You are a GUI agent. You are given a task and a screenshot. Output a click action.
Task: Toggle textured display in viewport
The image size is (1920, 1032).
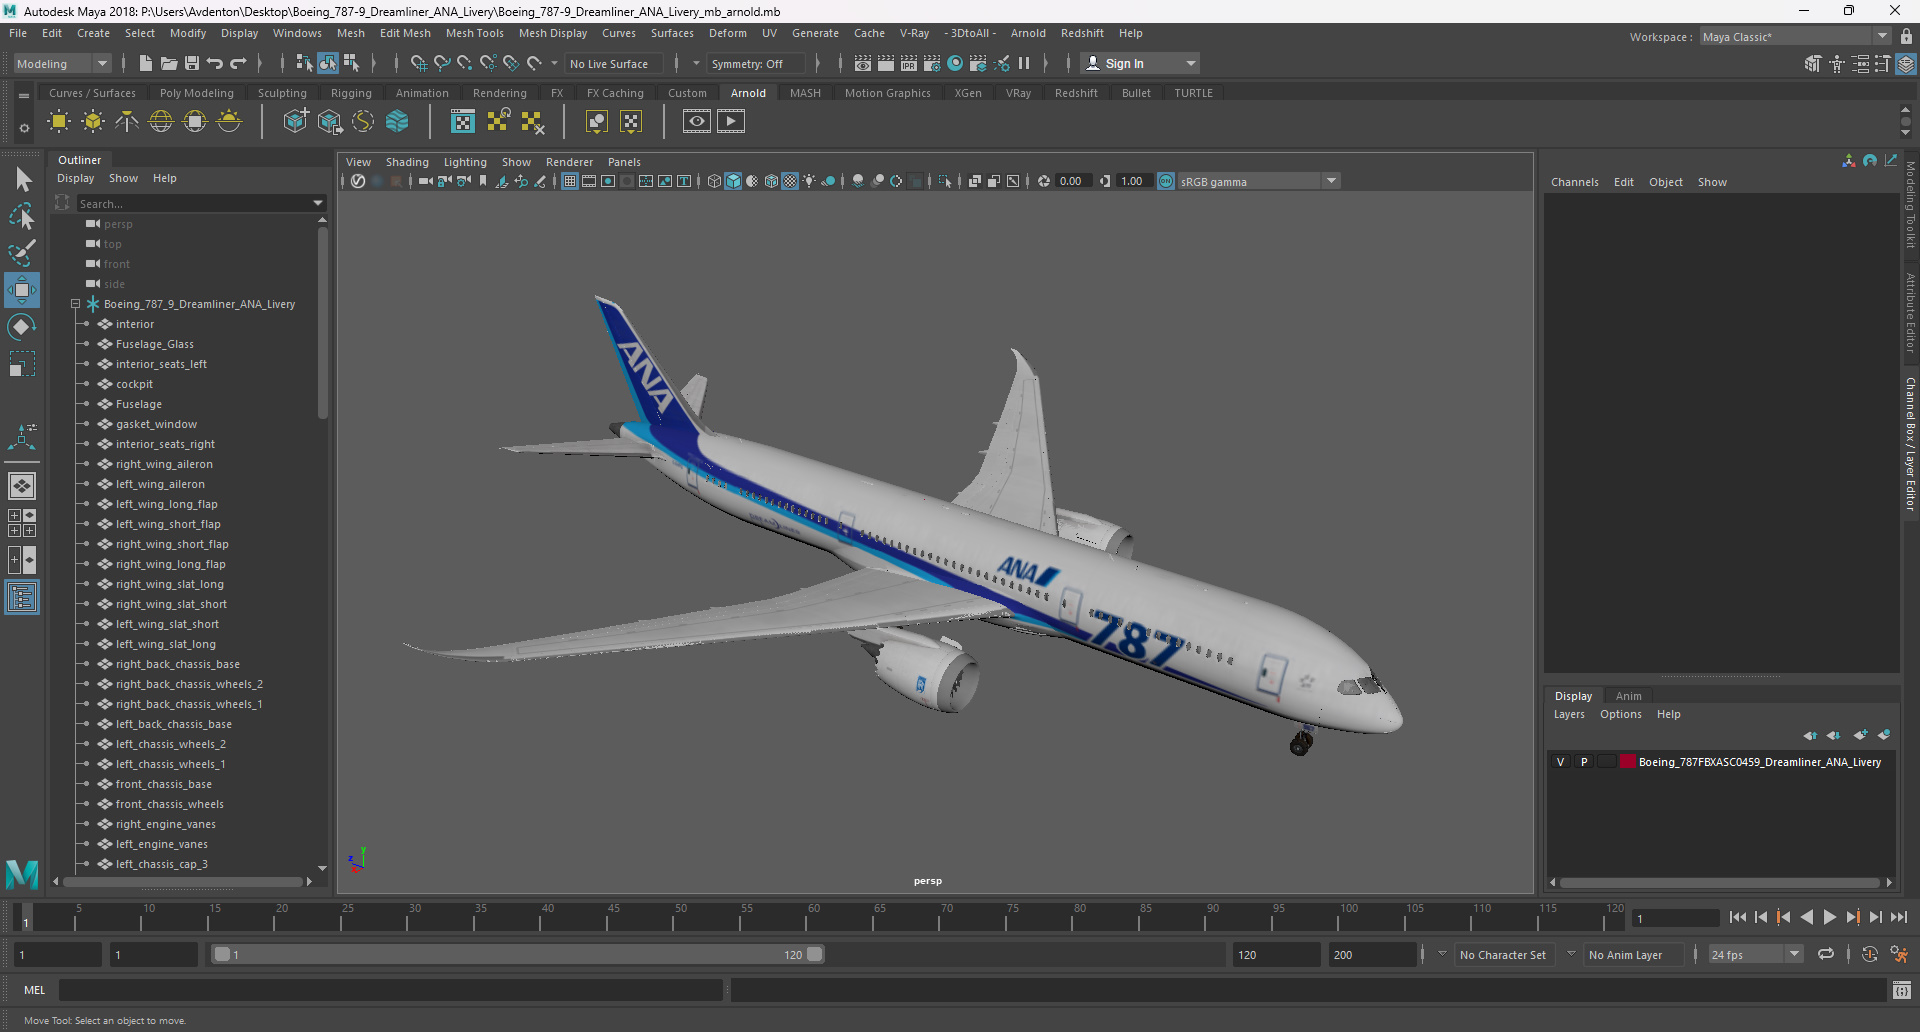coord(790,181)
